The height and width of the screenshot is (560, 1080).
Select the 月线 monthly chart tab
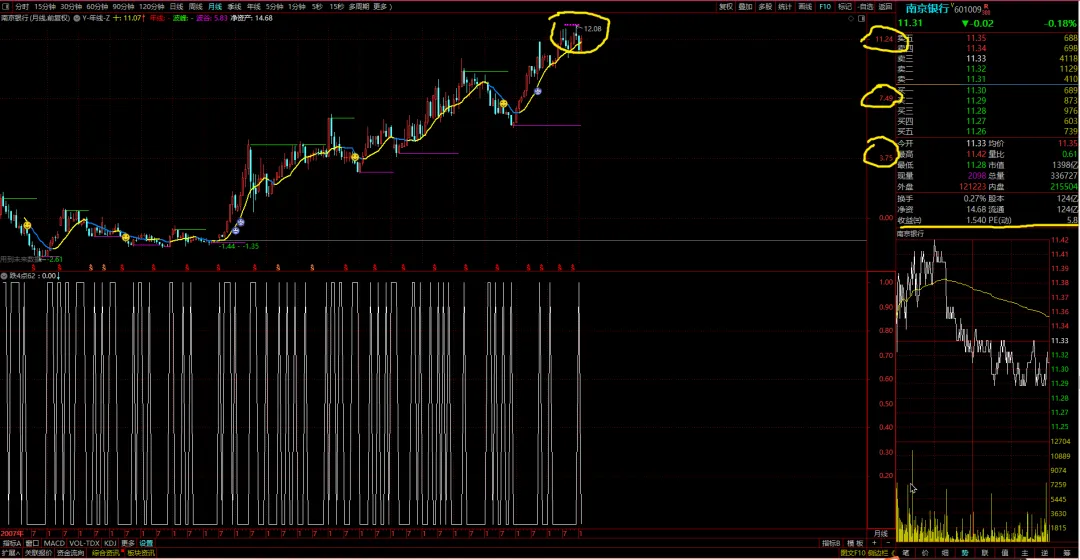tap(215, 6)
